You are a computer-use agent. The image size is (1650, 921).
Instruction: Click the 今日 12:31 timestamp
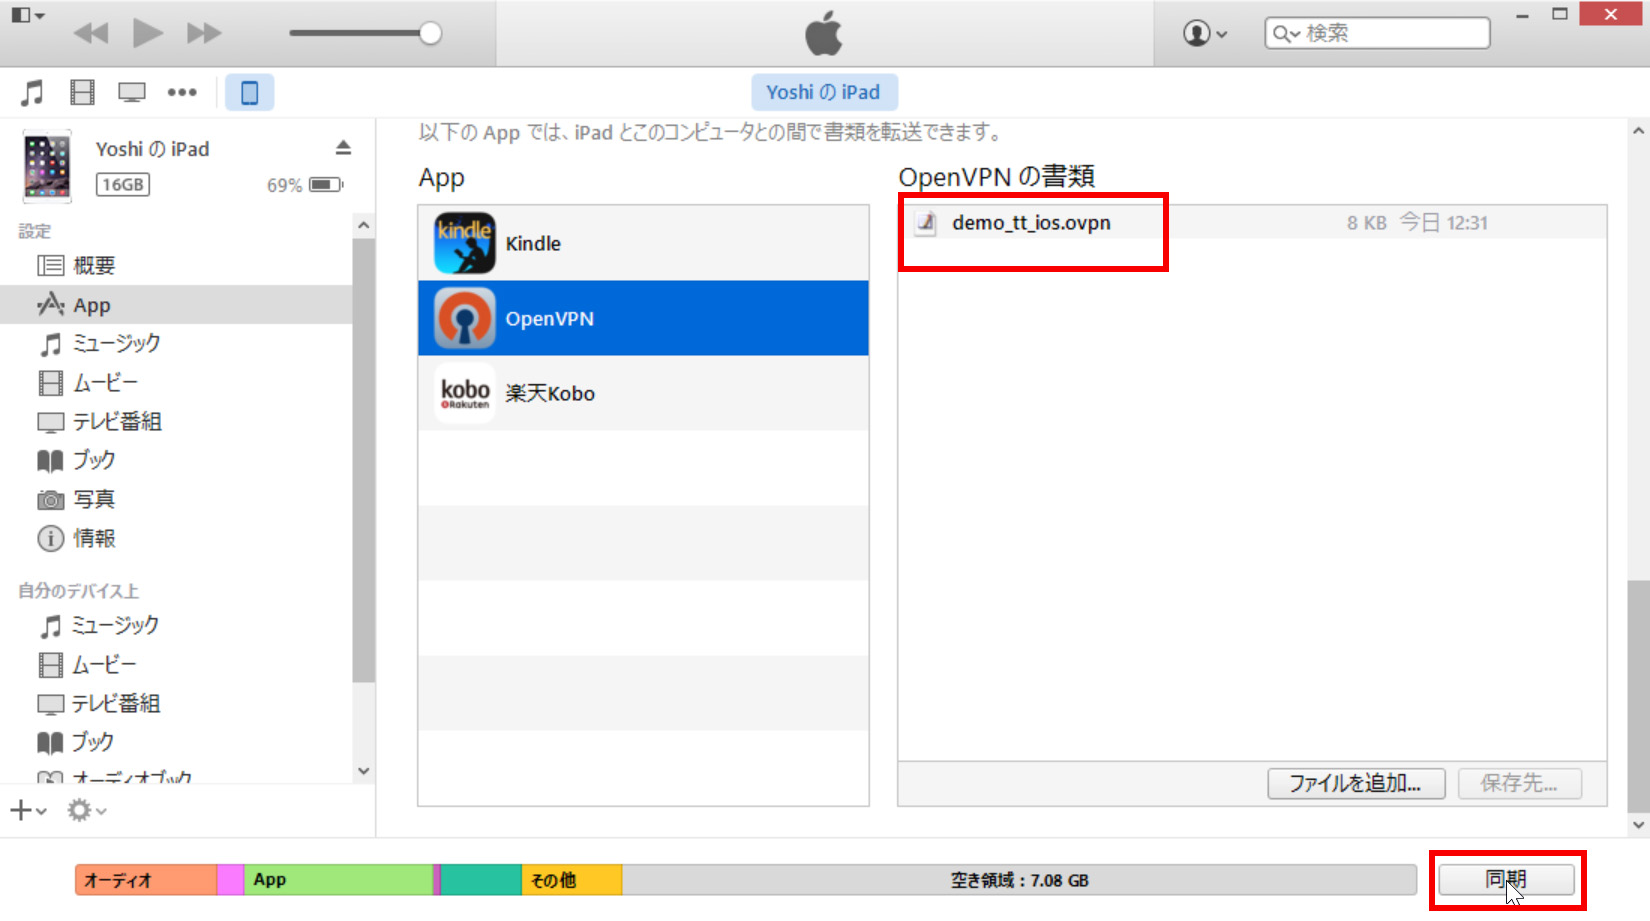(1443, 222)
